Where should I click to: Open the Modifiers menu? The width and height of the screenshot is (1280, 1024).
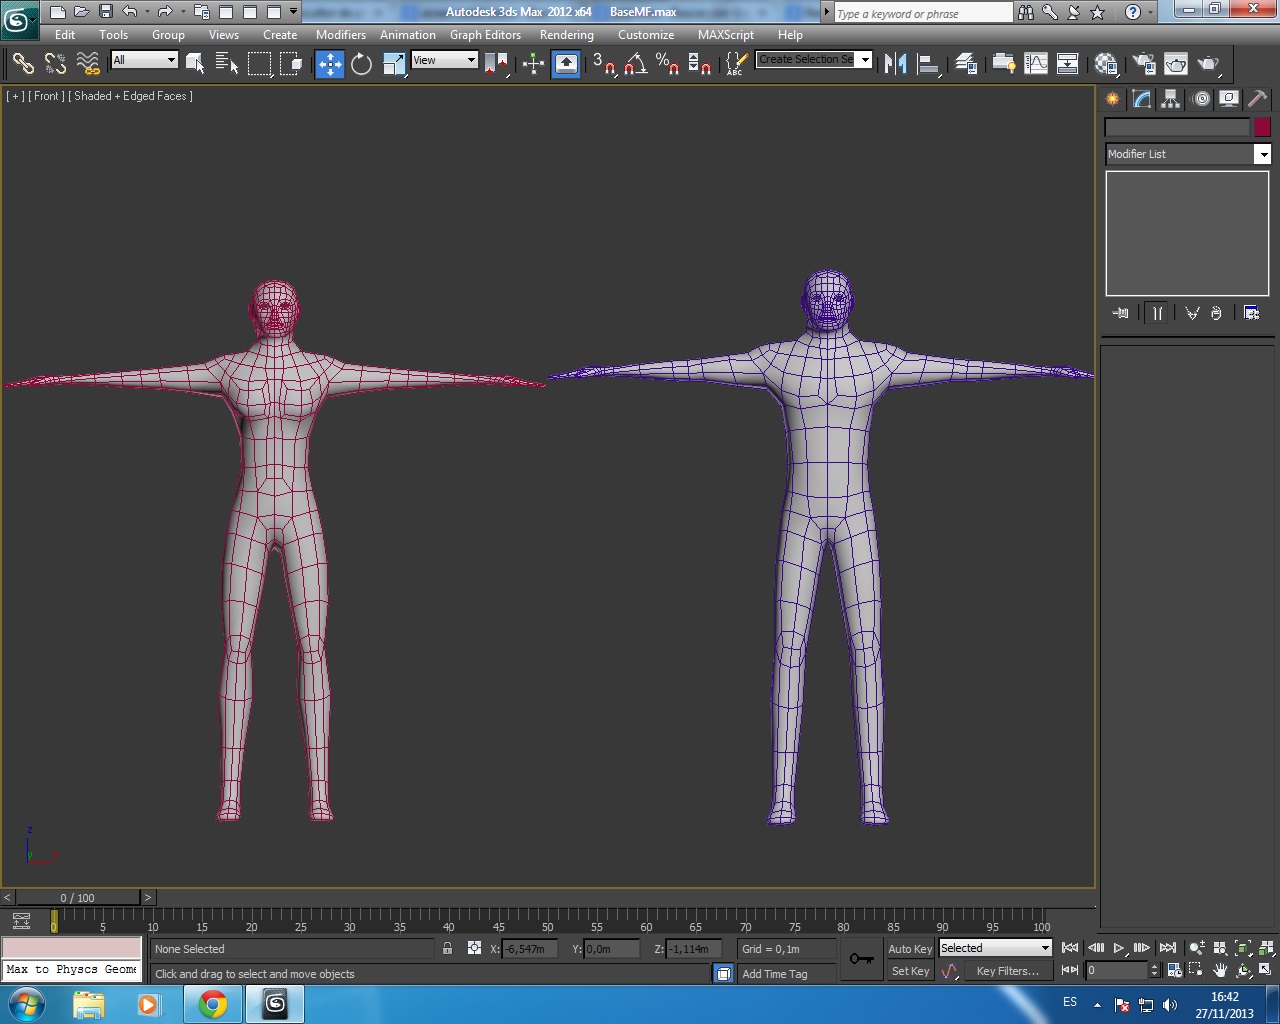(x=340, y=35)
